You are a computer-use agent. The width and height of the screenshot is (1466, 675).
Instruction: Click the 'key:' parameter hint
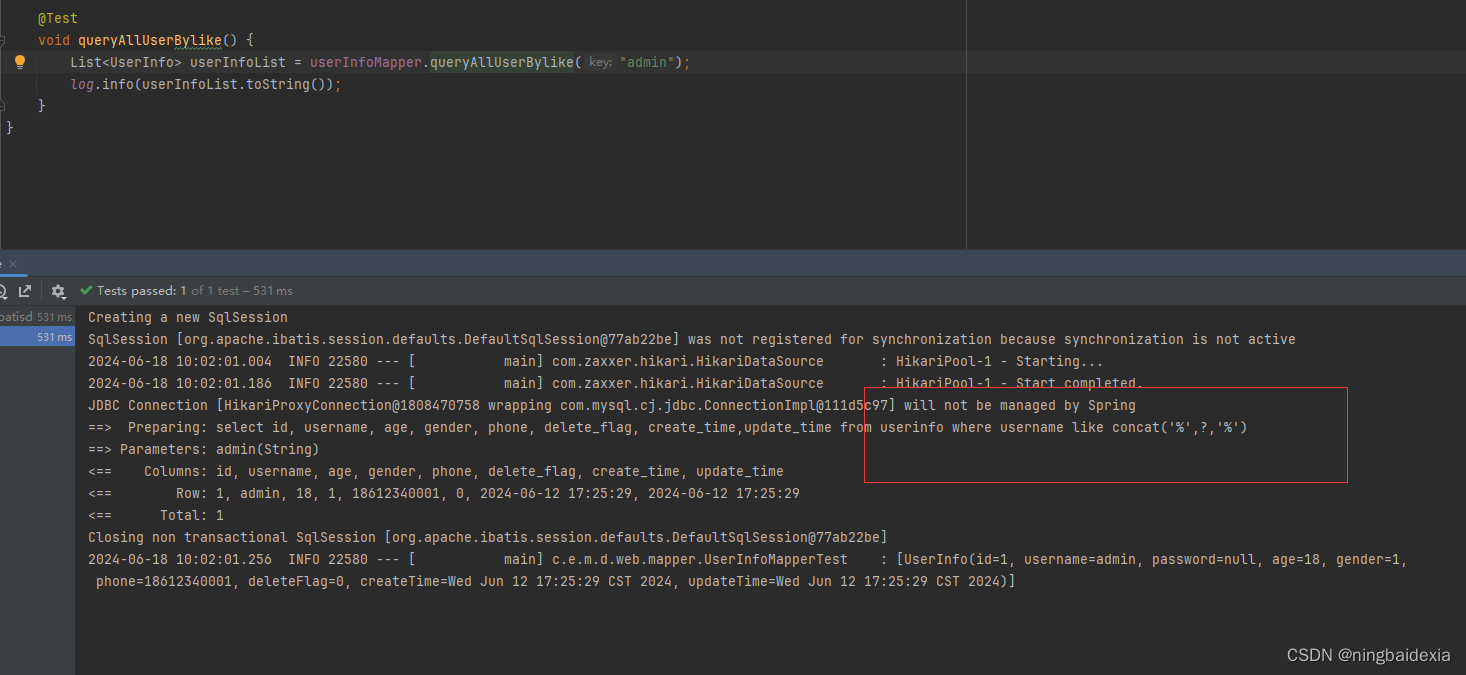(x=600, y=62)
